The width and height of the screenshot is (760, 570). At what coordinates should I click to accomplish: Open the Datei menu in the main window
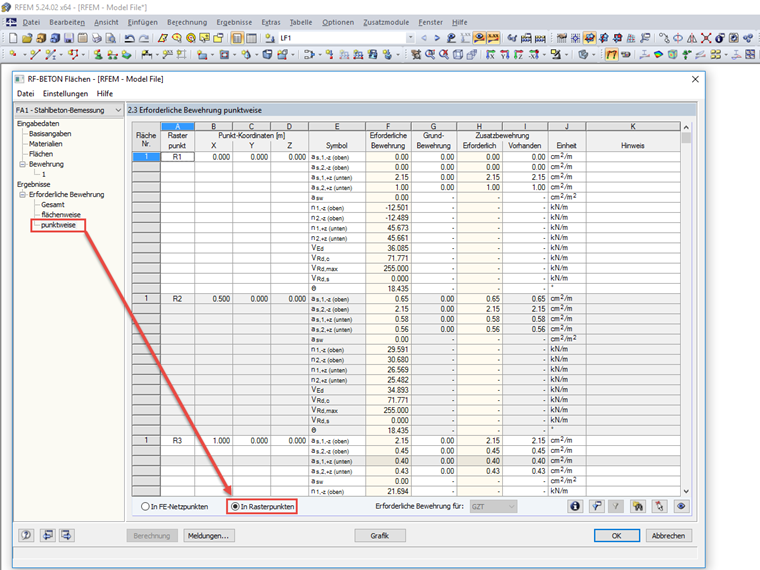[31, 22]
